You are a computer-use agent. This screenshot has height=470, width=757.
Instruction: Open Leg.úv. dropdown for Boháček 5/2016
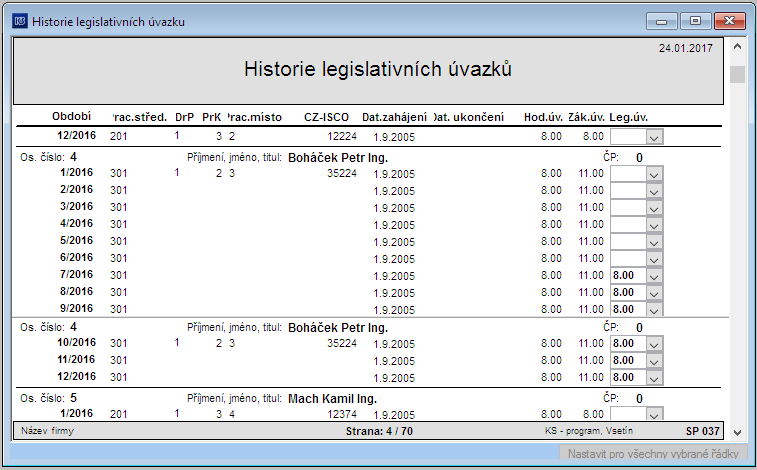coord(654,241)
